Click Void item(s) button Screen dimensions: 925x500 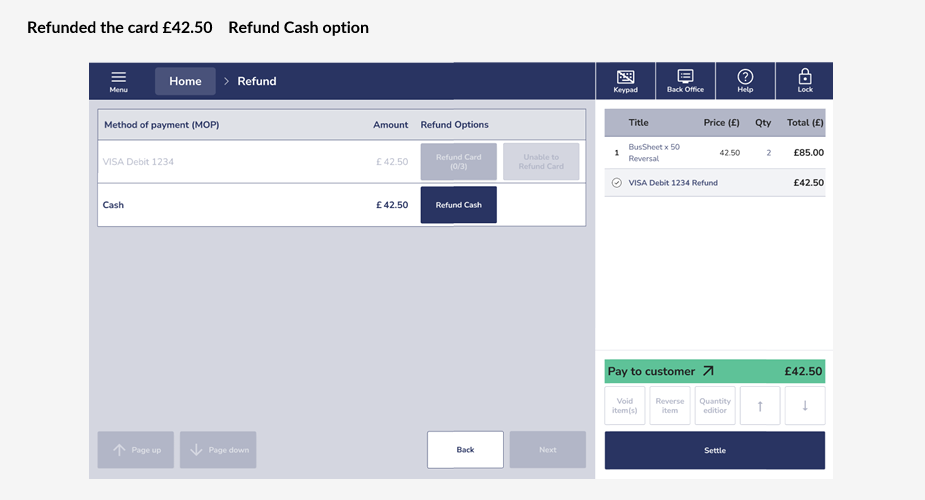click(x=624, y=406)
